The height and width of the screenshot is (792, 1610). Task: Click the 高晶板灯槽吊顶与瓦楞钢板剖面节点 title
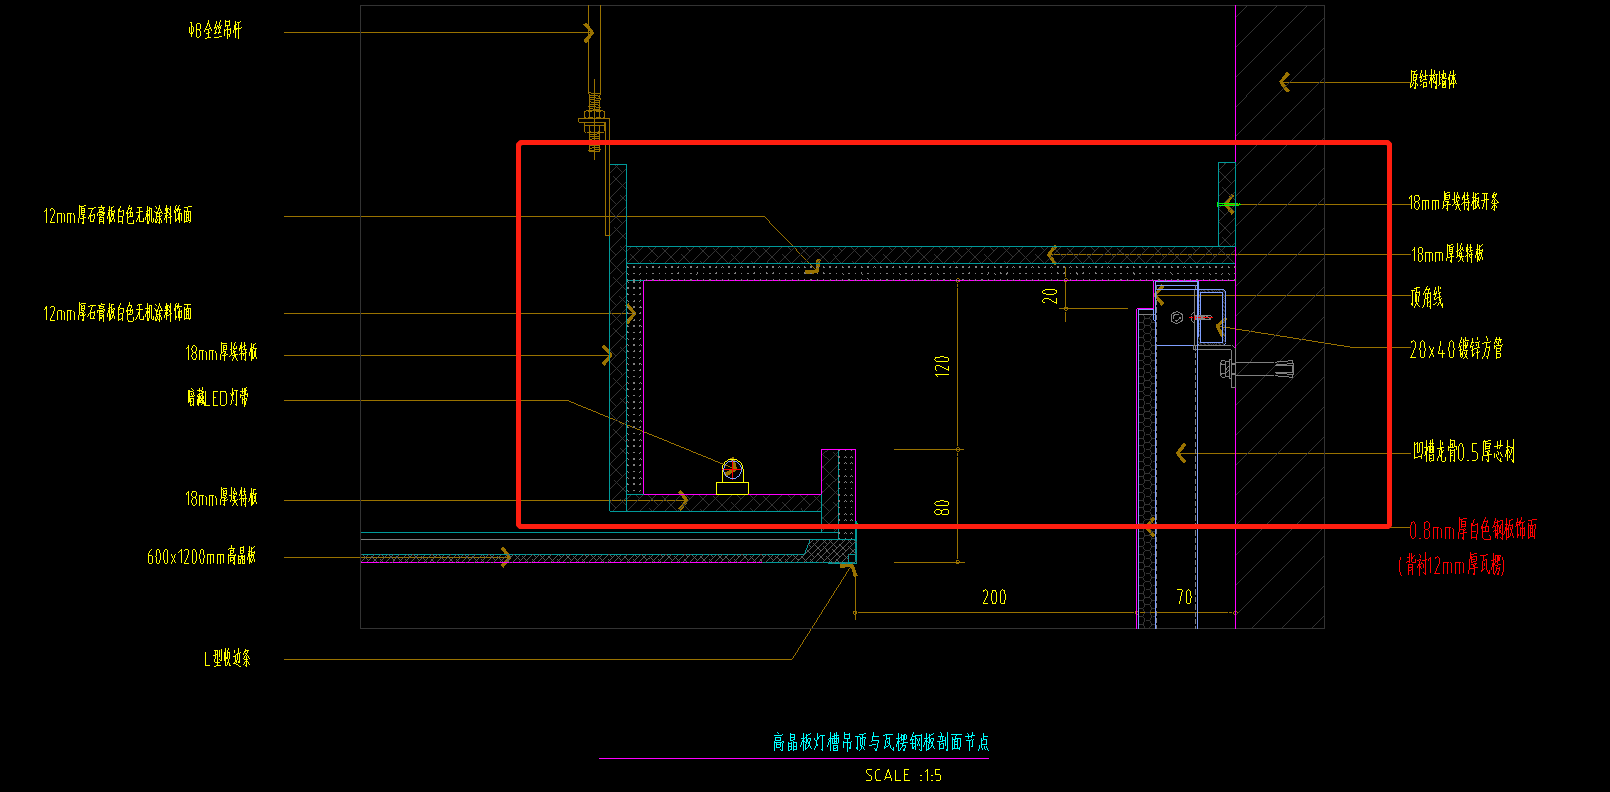(x=881, y=742)
